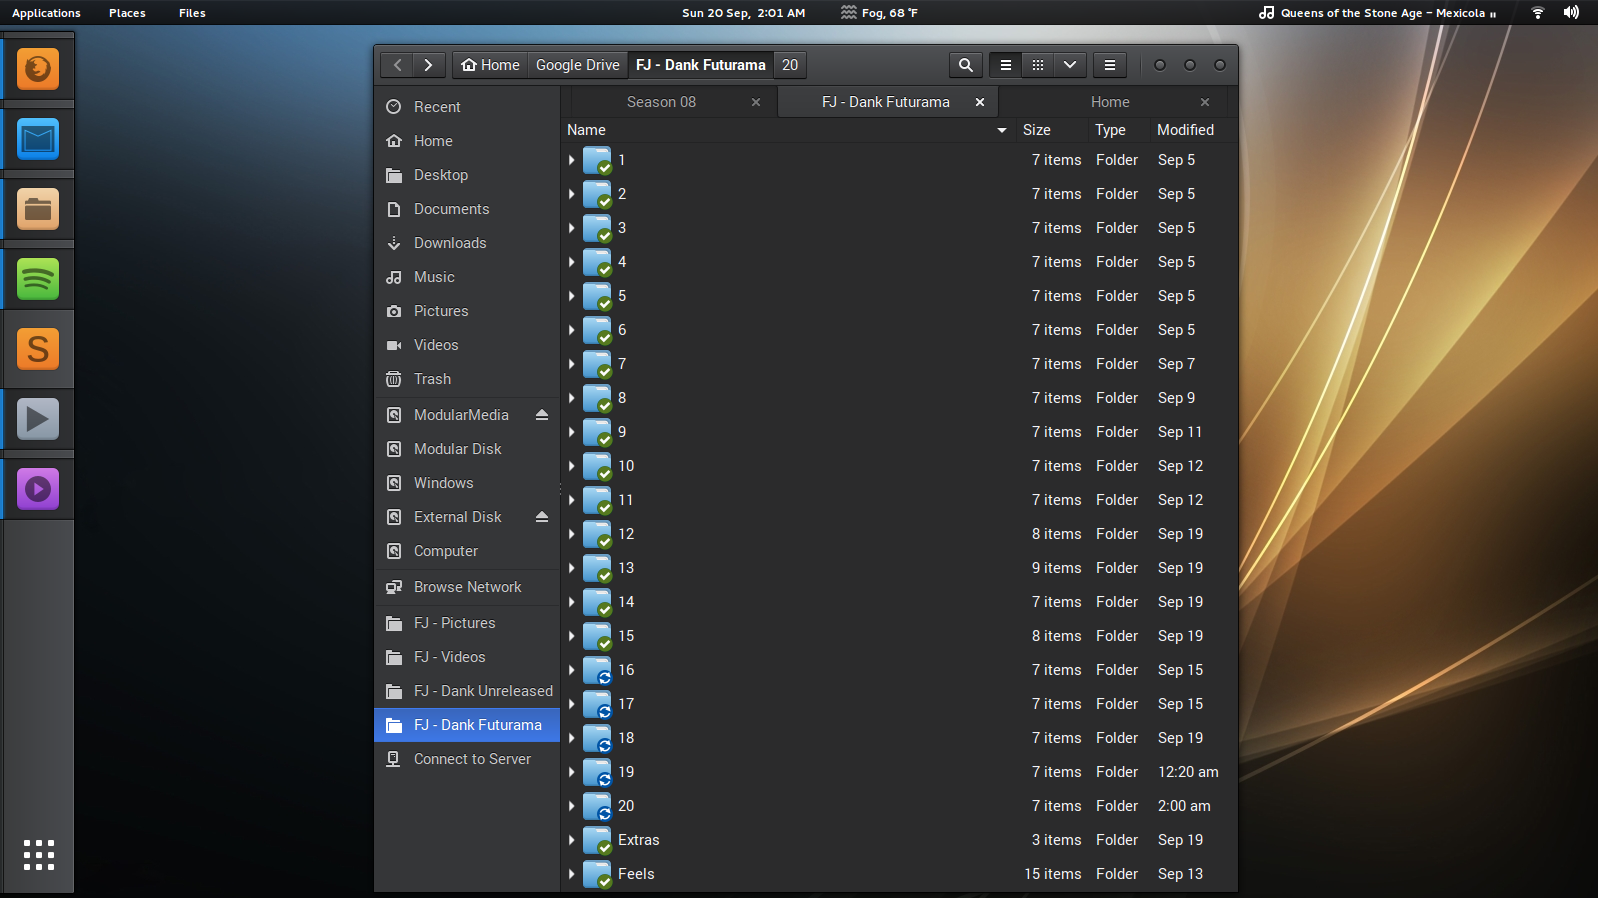The image size is (1598, 898).
Task: Switch to icon grid view
Action: [1038, 65]
